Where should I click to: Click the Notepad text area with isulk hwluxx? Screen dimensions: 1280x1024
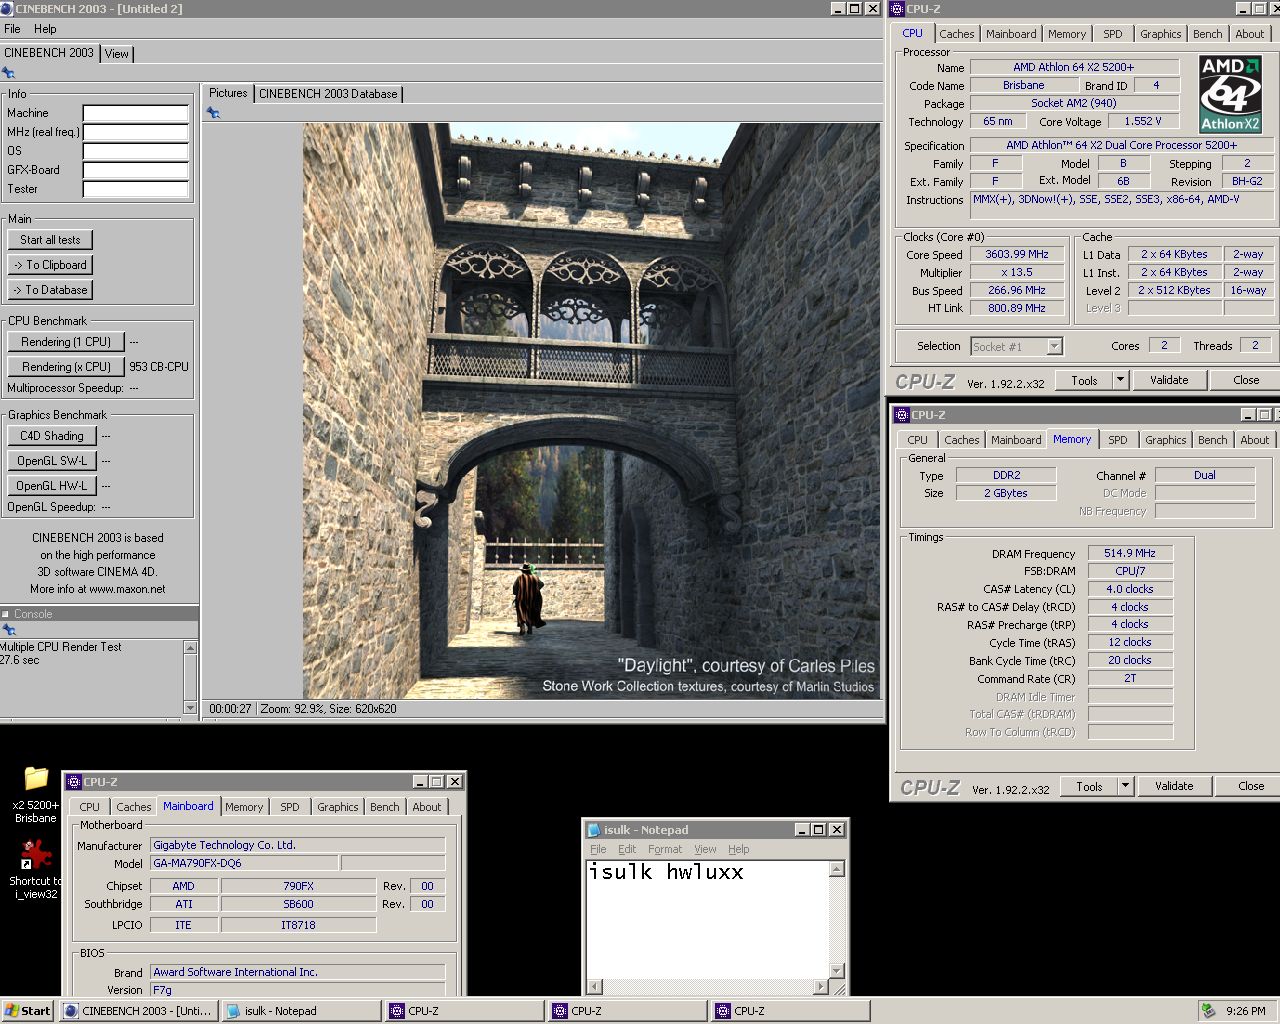pyautogui.click(x=707, y=919)
